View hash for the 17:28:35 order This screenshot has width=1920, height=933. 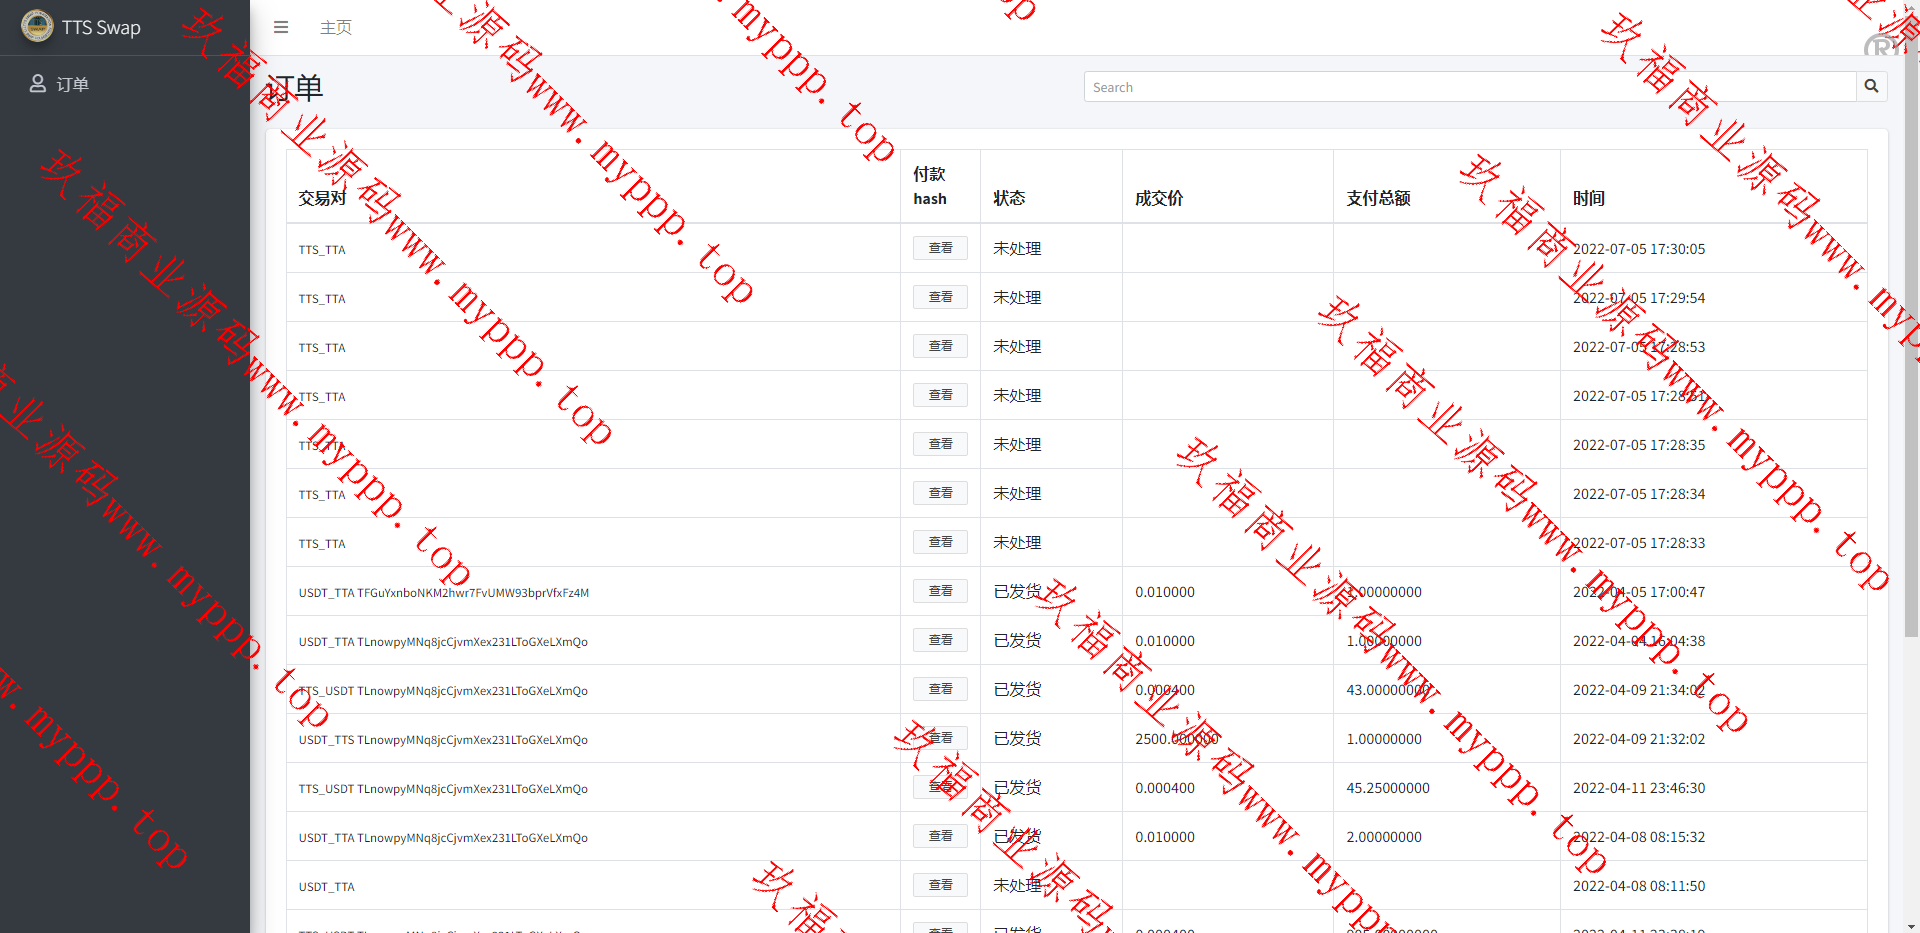tap(940, 444)
